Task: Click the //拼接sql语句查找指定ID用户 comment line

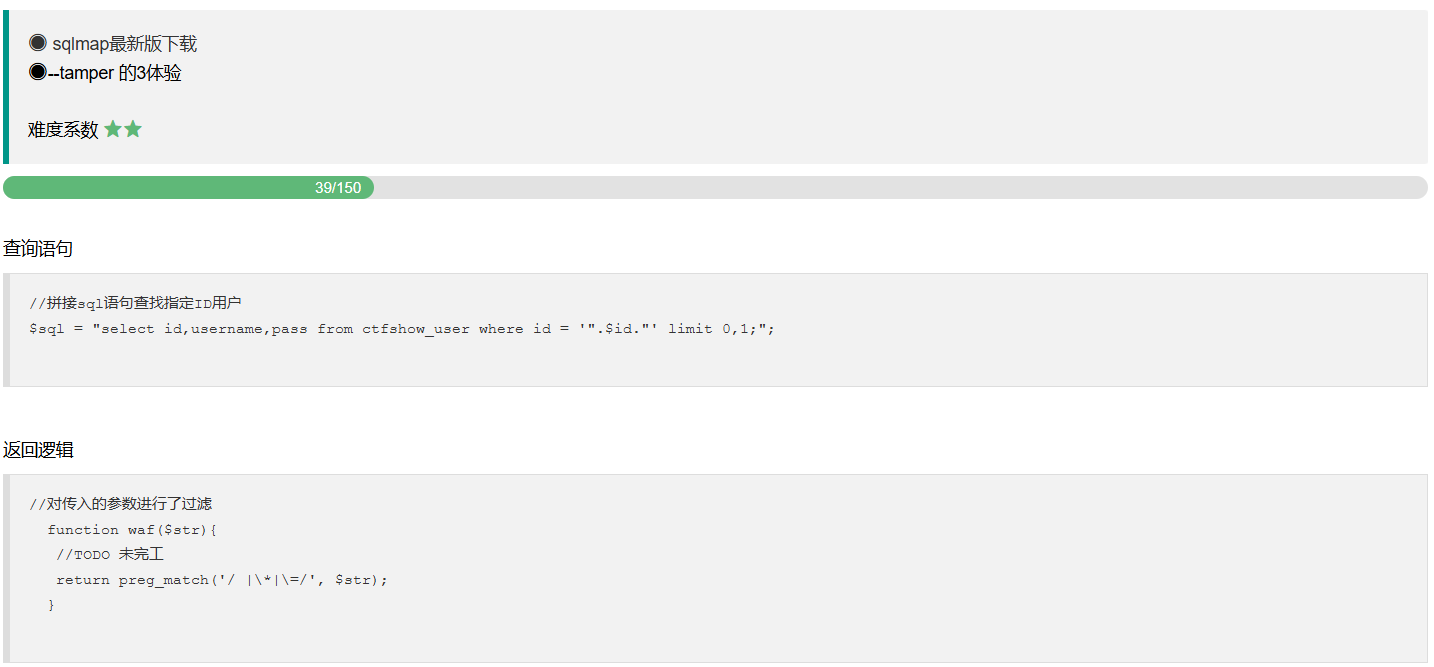Action: [135, 303]
